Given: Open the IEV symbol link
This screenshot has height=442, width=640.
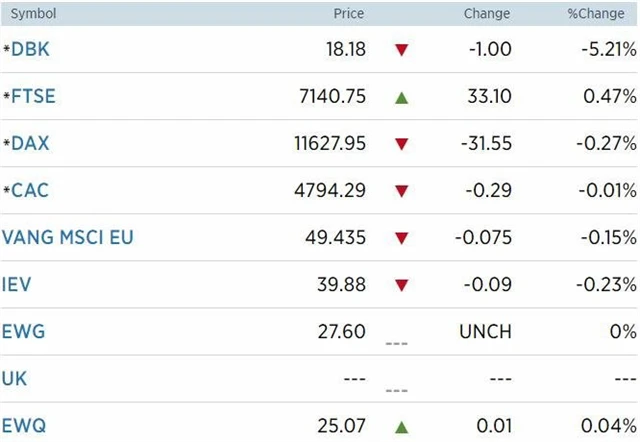Looking at the screenshot, I should 17,286.
